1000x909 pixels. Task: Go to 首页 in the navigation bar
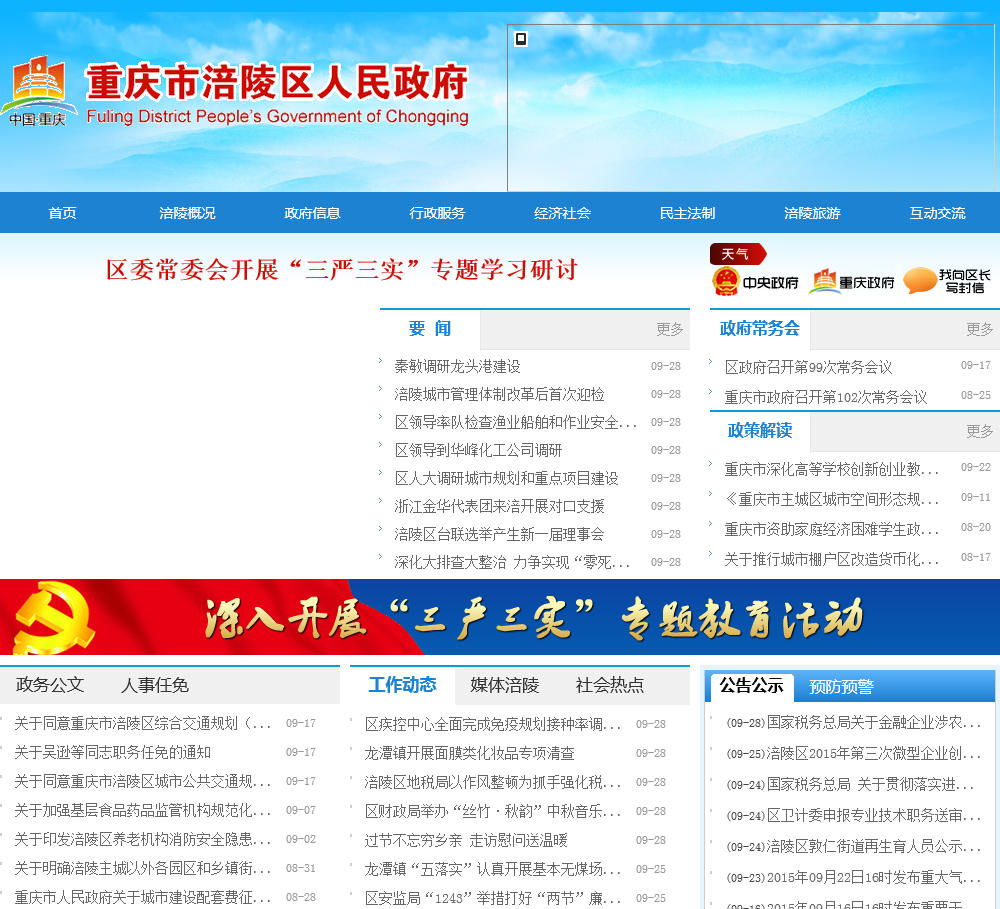[62, 213]
